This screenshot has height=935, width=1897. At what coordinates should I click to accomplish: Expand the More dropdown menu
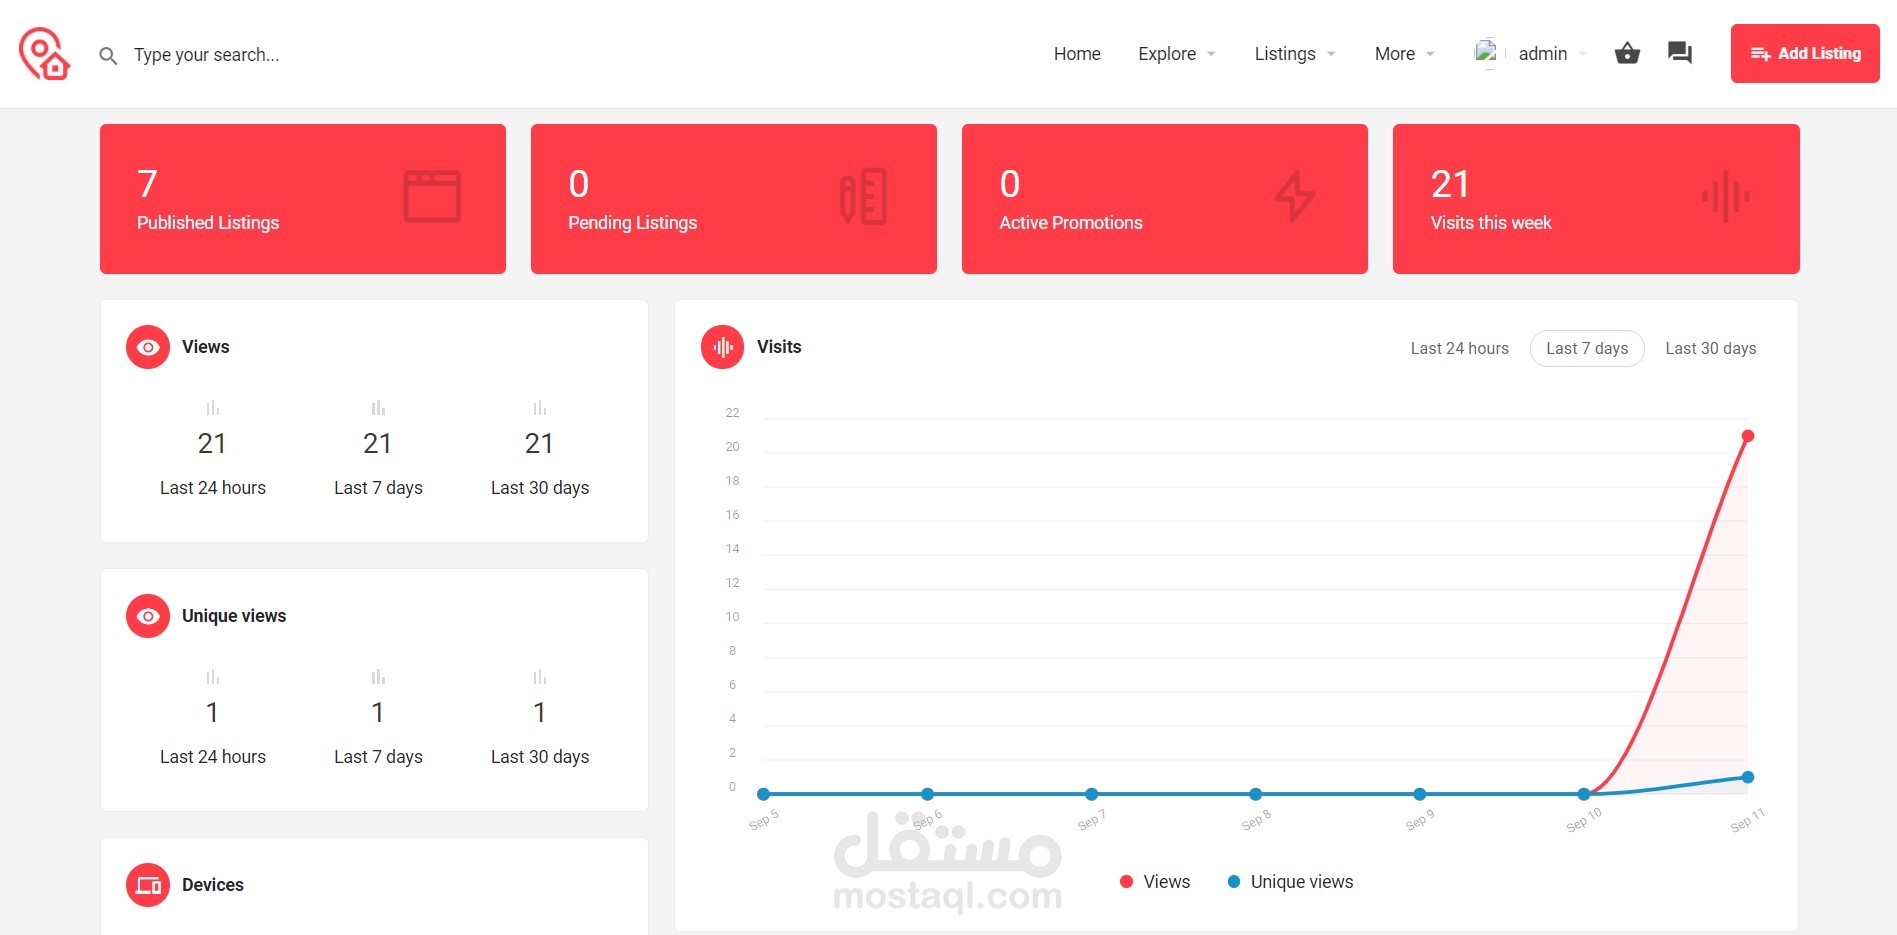coord(1405,54)
